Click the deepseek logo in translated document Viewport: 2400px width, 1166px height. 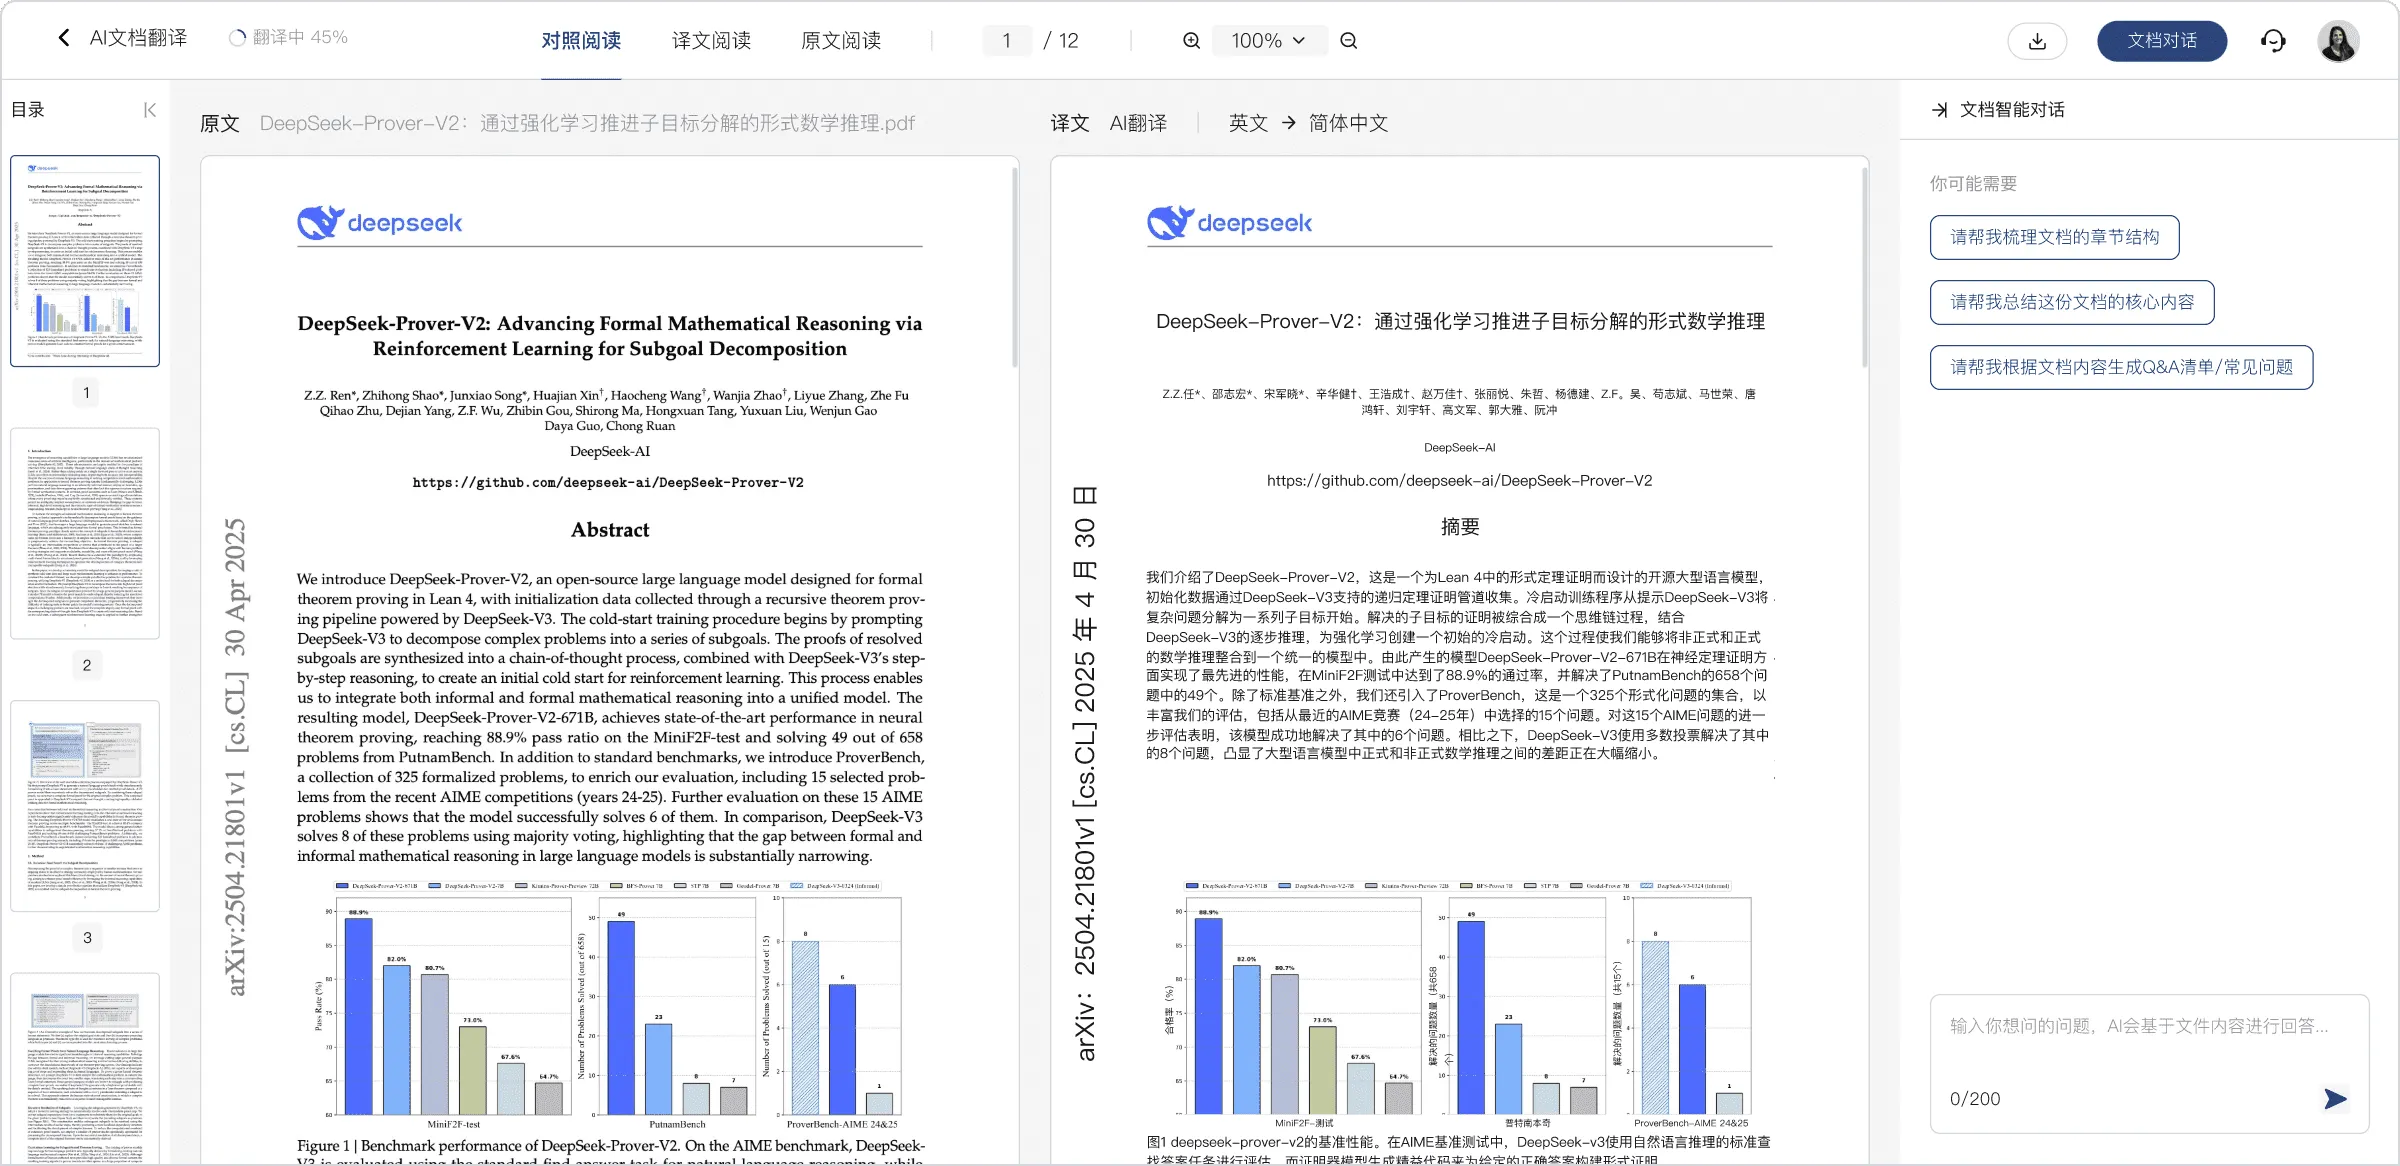(1230, 223)
